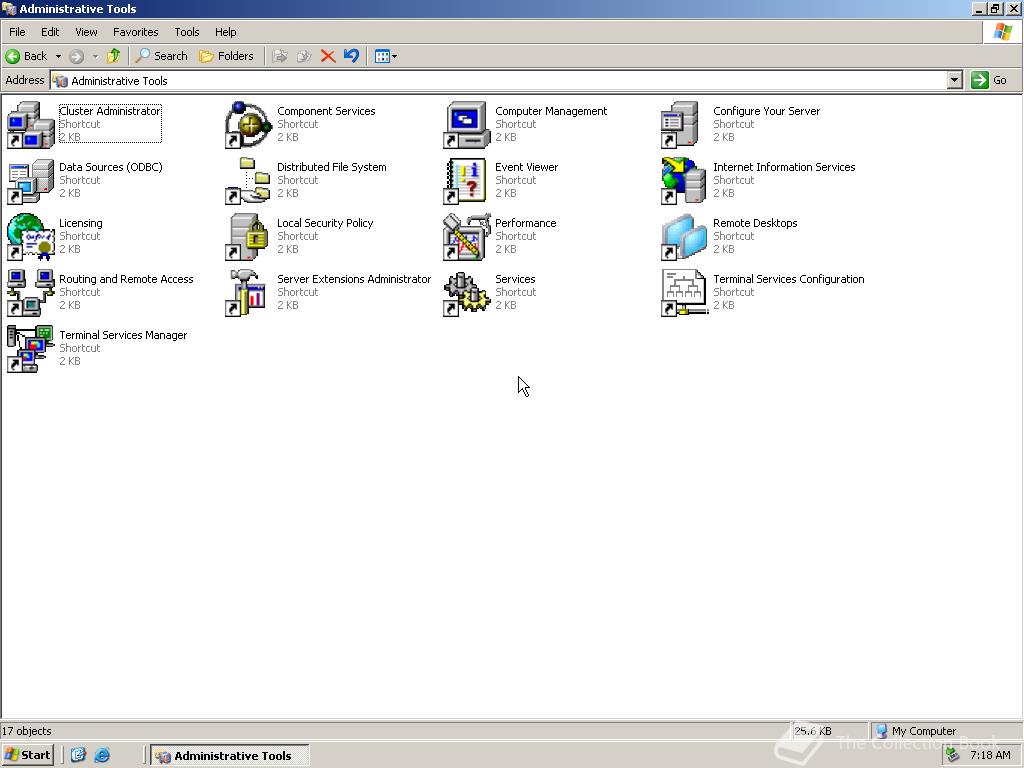The height and width of the screenshot is (768, 1024).
Task: Select the Data Sources (ODBC) icon
Action: pyautogui.click(x=30, y=181)
